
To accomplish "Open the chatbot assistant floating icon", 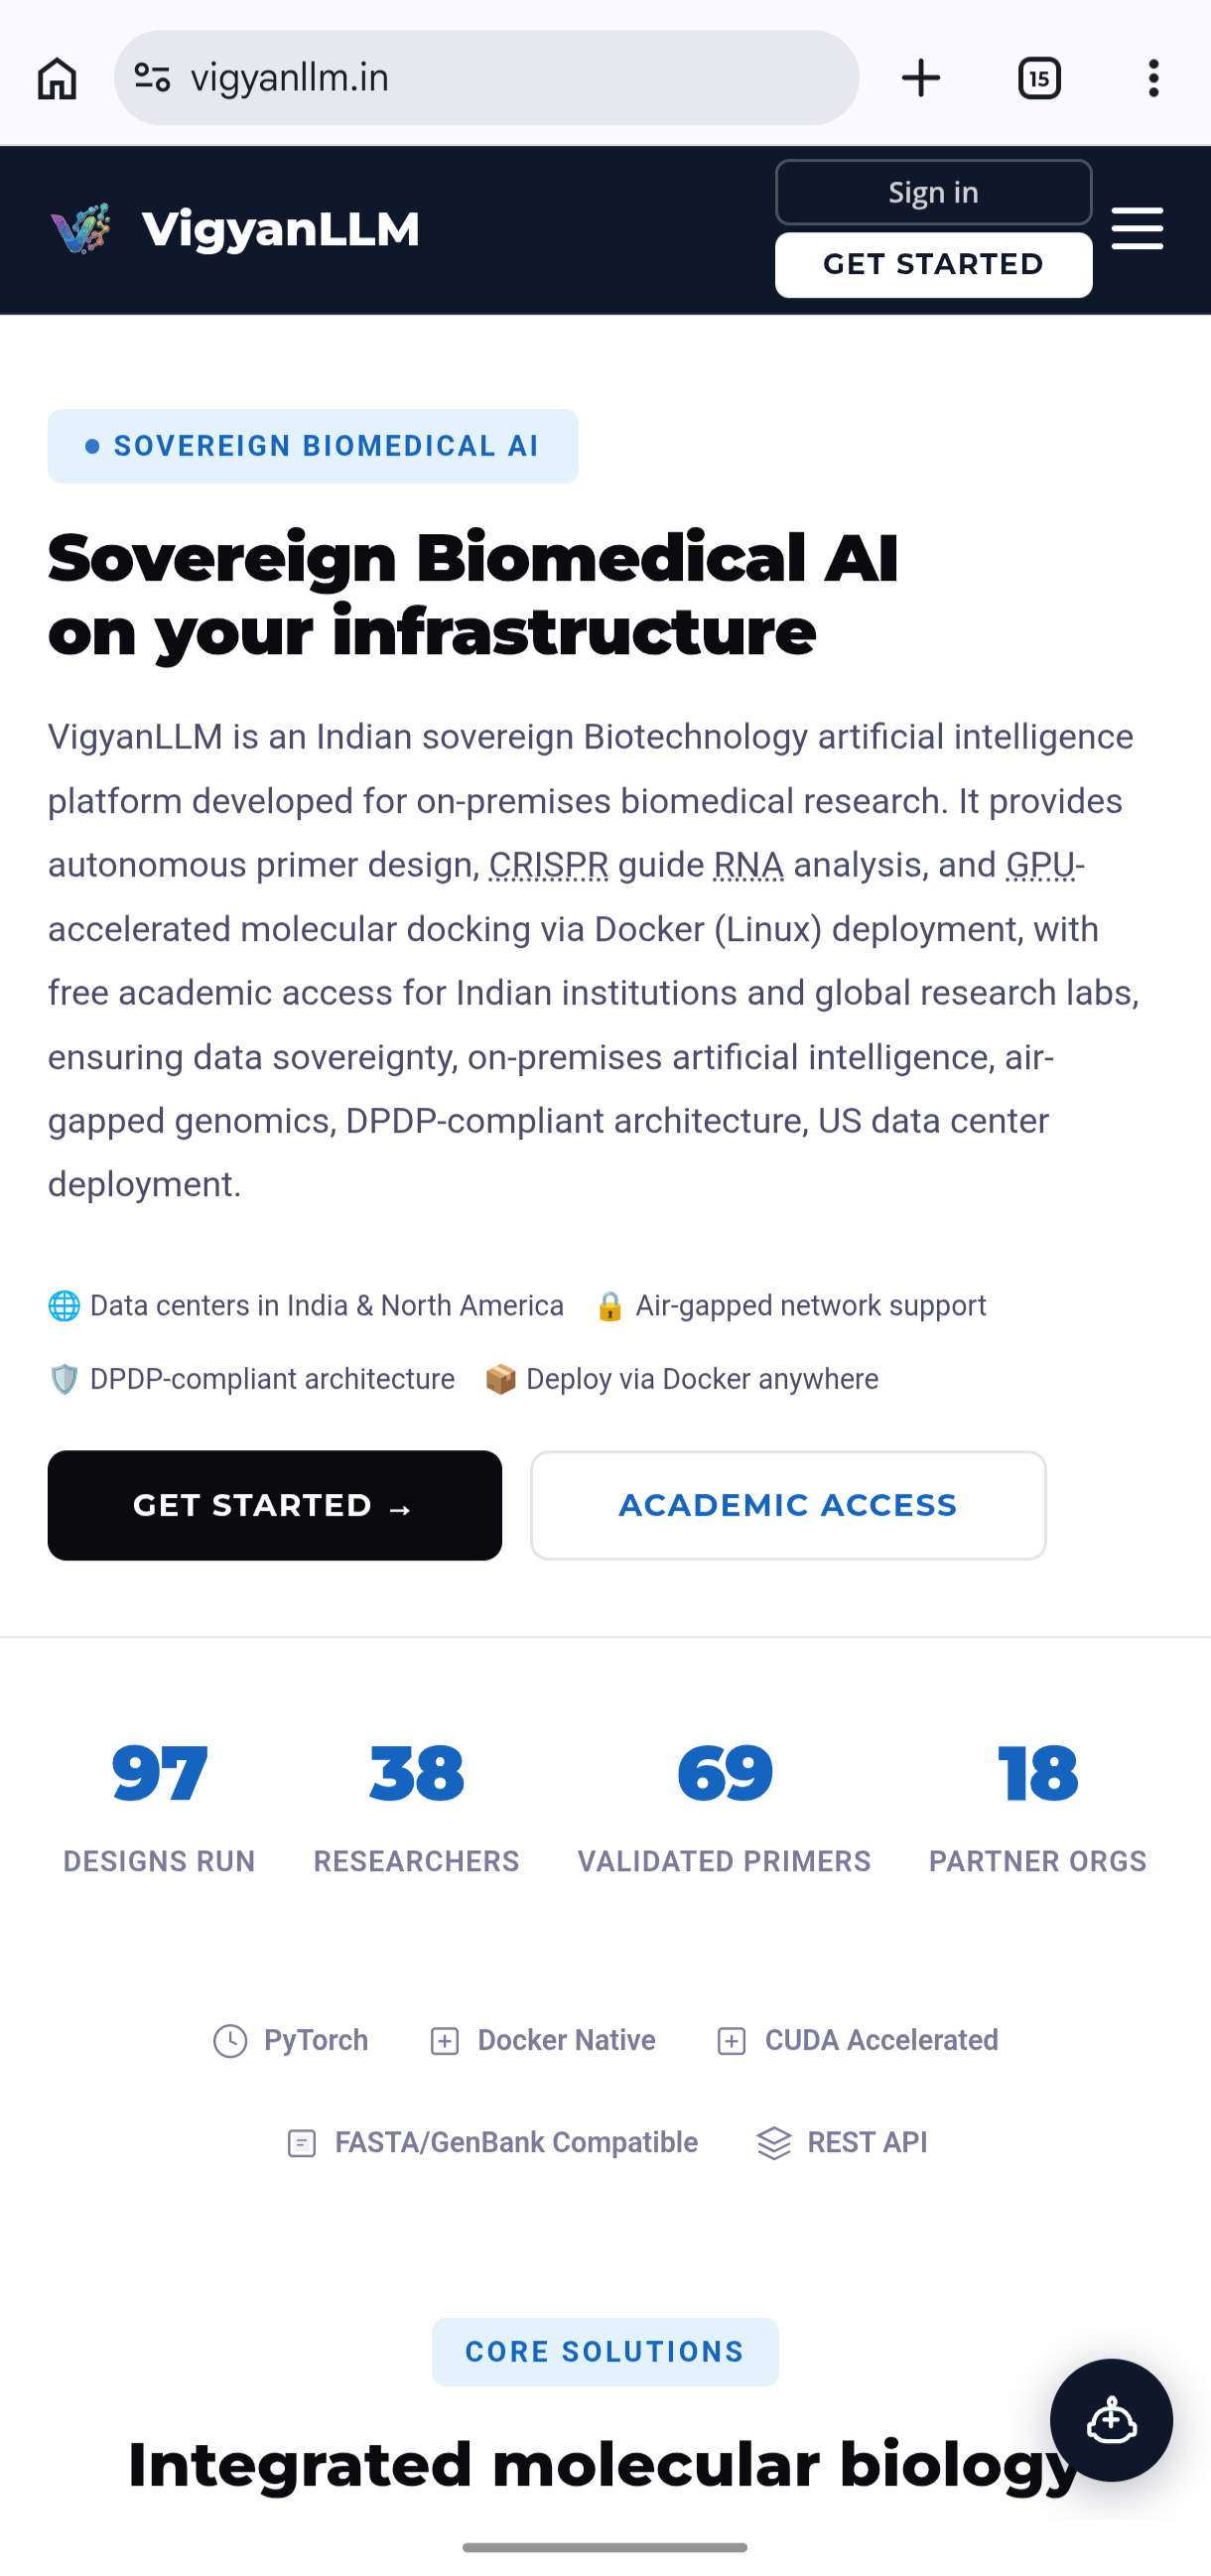I will coord(1111,2420).
